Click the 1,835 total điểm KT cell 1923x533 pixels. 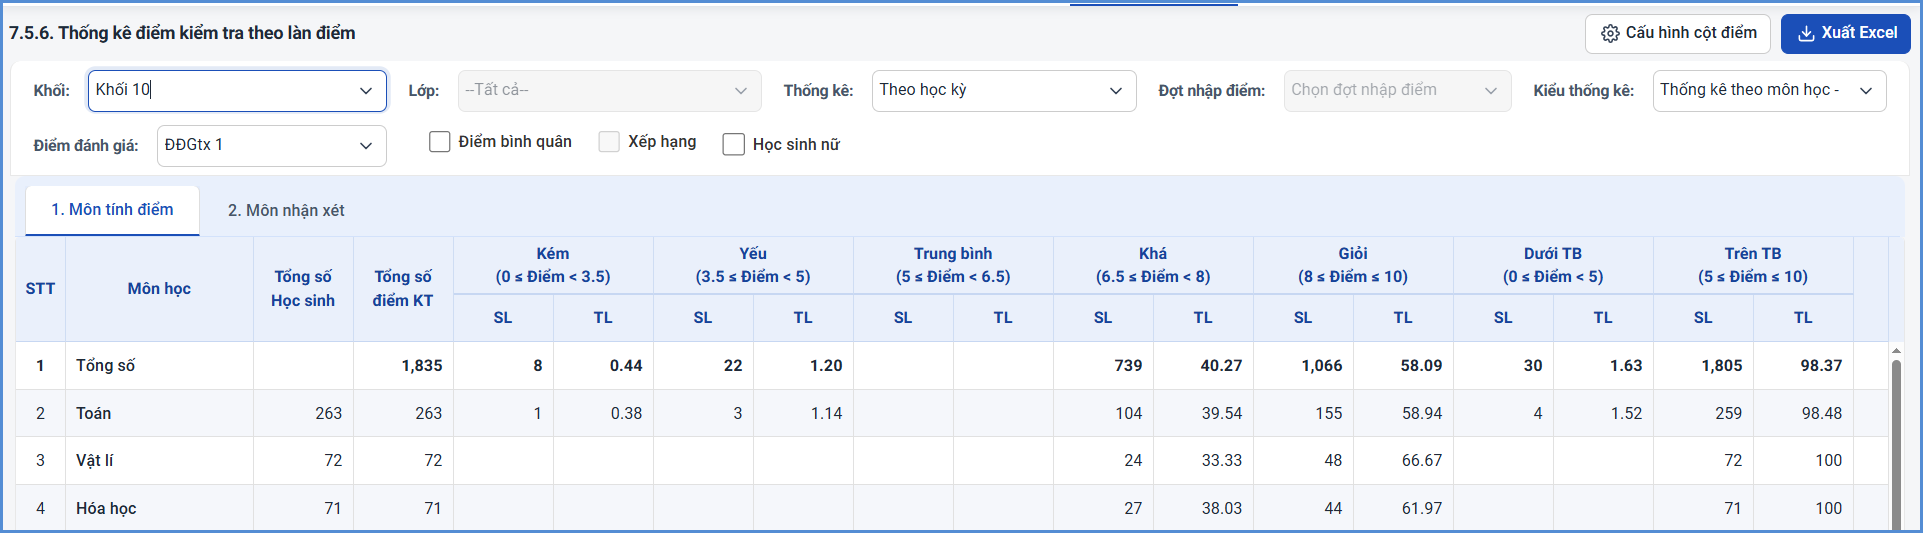[x=403, y=366]
